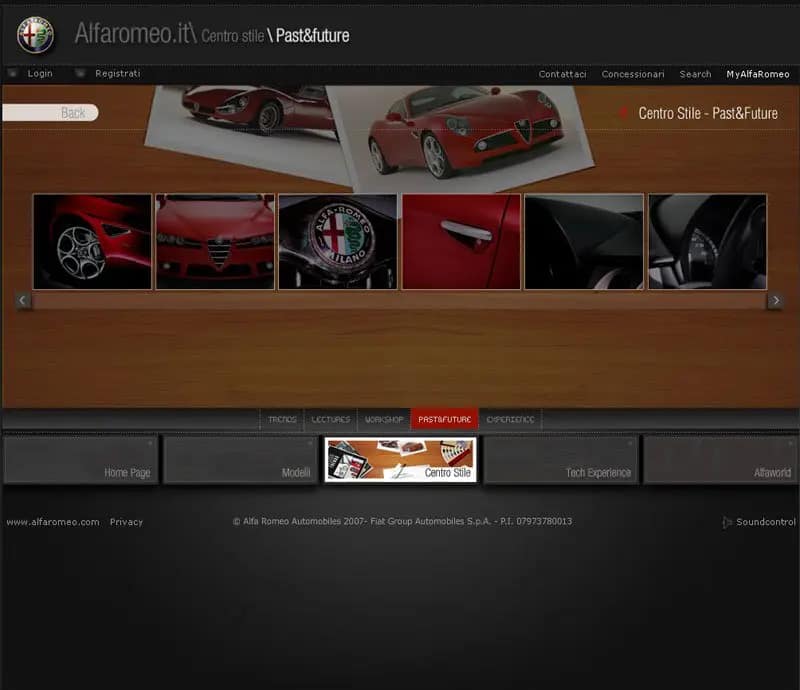The height and width of the screenshot is (690, 800).
Task: Go to the Alfaworld section
Action: [x=720, y=459]
